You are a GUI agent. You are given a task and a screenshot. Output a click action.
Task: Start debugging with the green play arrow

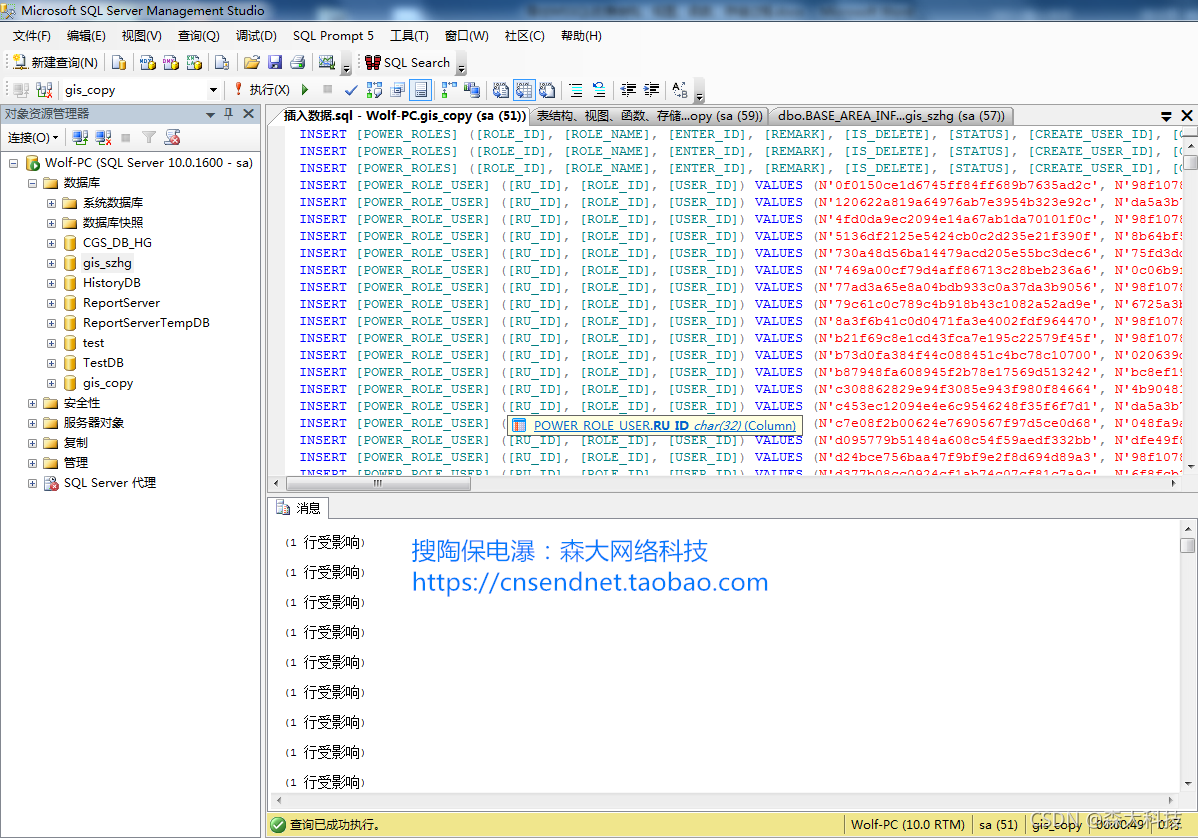(x=306, y=90)
